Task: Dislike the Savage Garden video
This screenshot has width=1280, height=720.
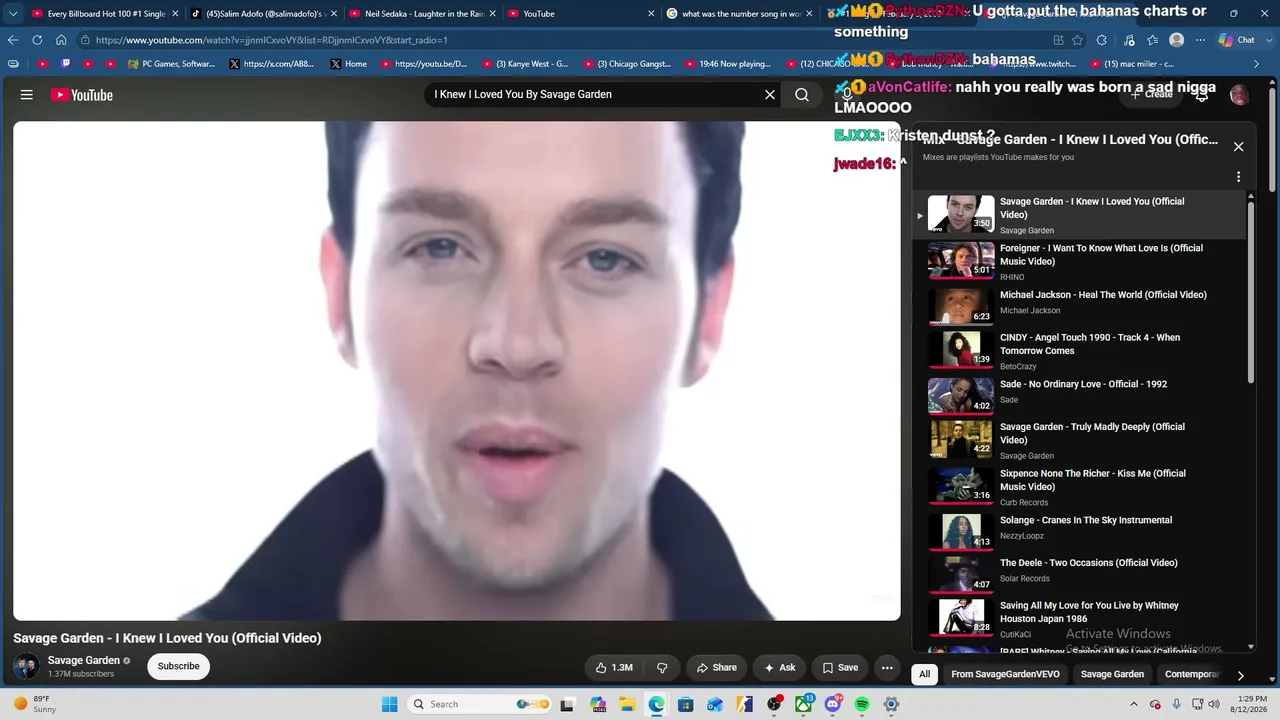Action: 662,668
